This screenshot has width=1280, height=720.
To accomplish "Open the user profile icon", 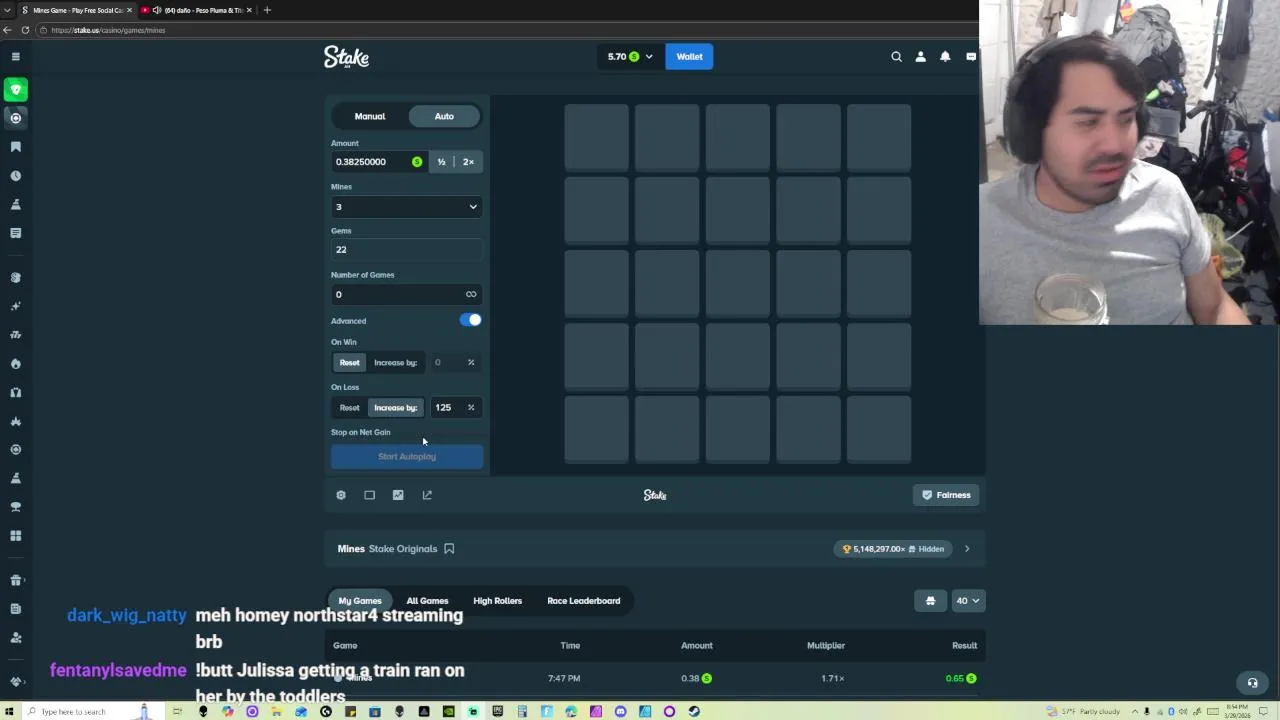I will (x=920, y=57).
